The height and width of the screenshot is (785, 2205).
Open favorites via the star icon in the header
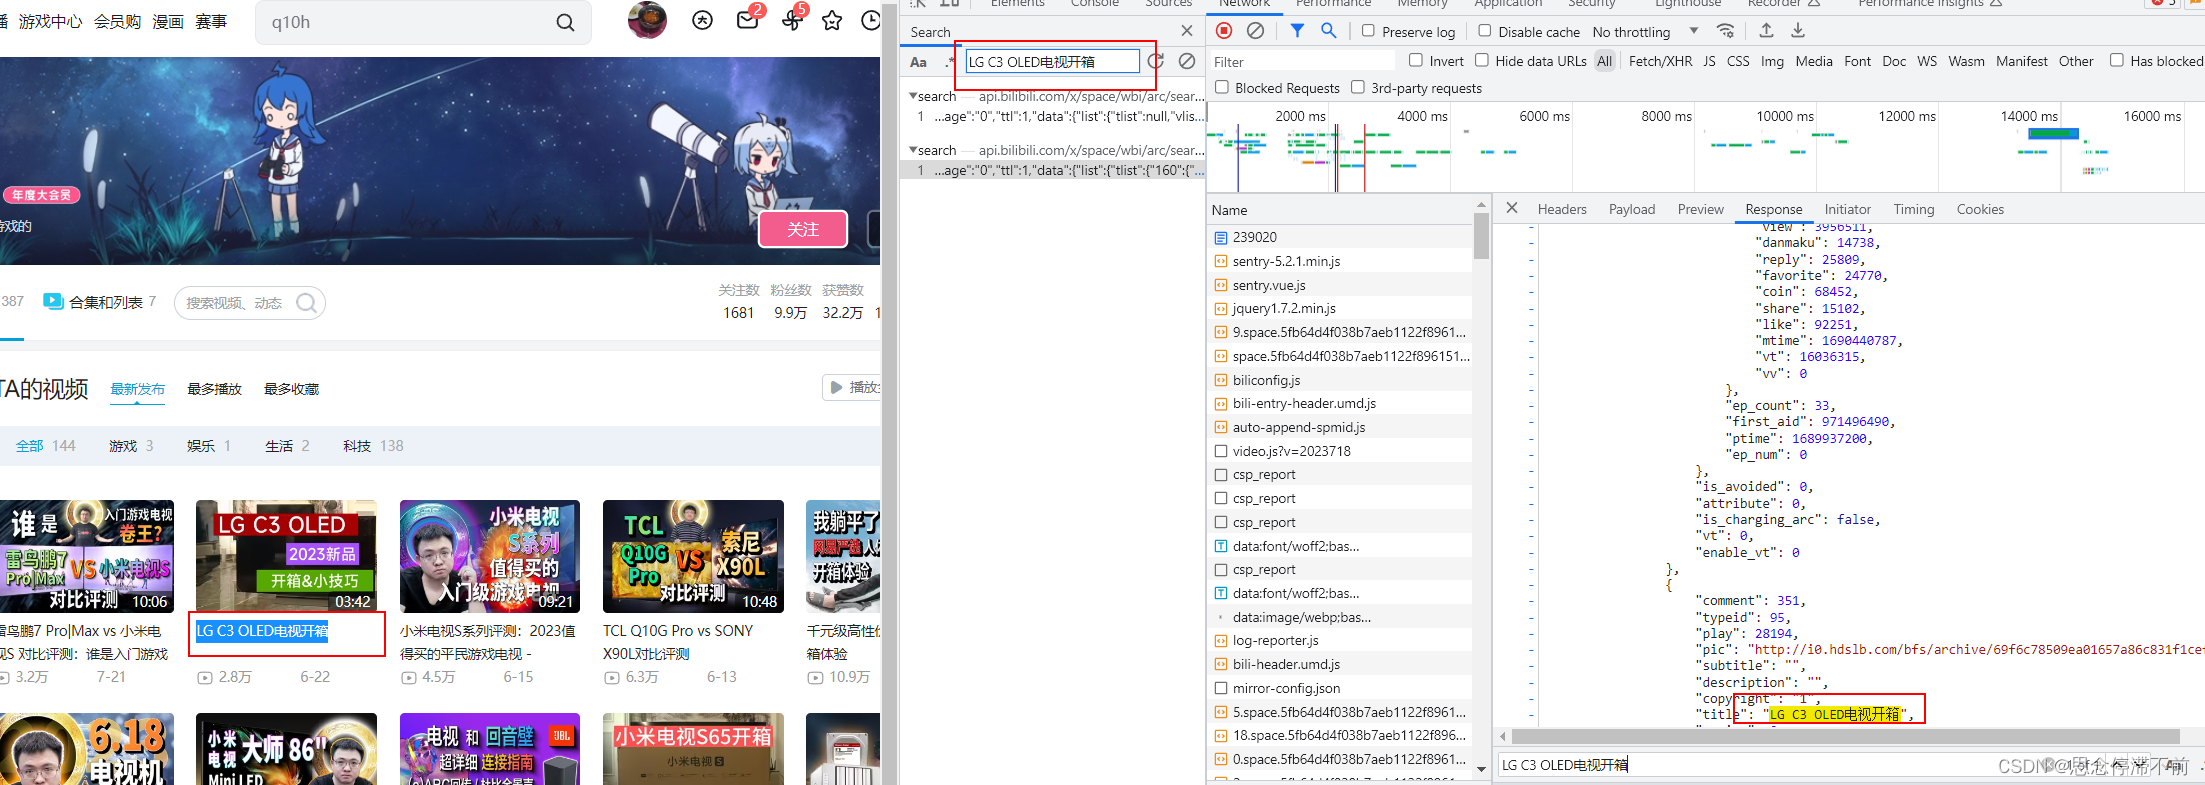pyautogui.click(x=832, y=20)
